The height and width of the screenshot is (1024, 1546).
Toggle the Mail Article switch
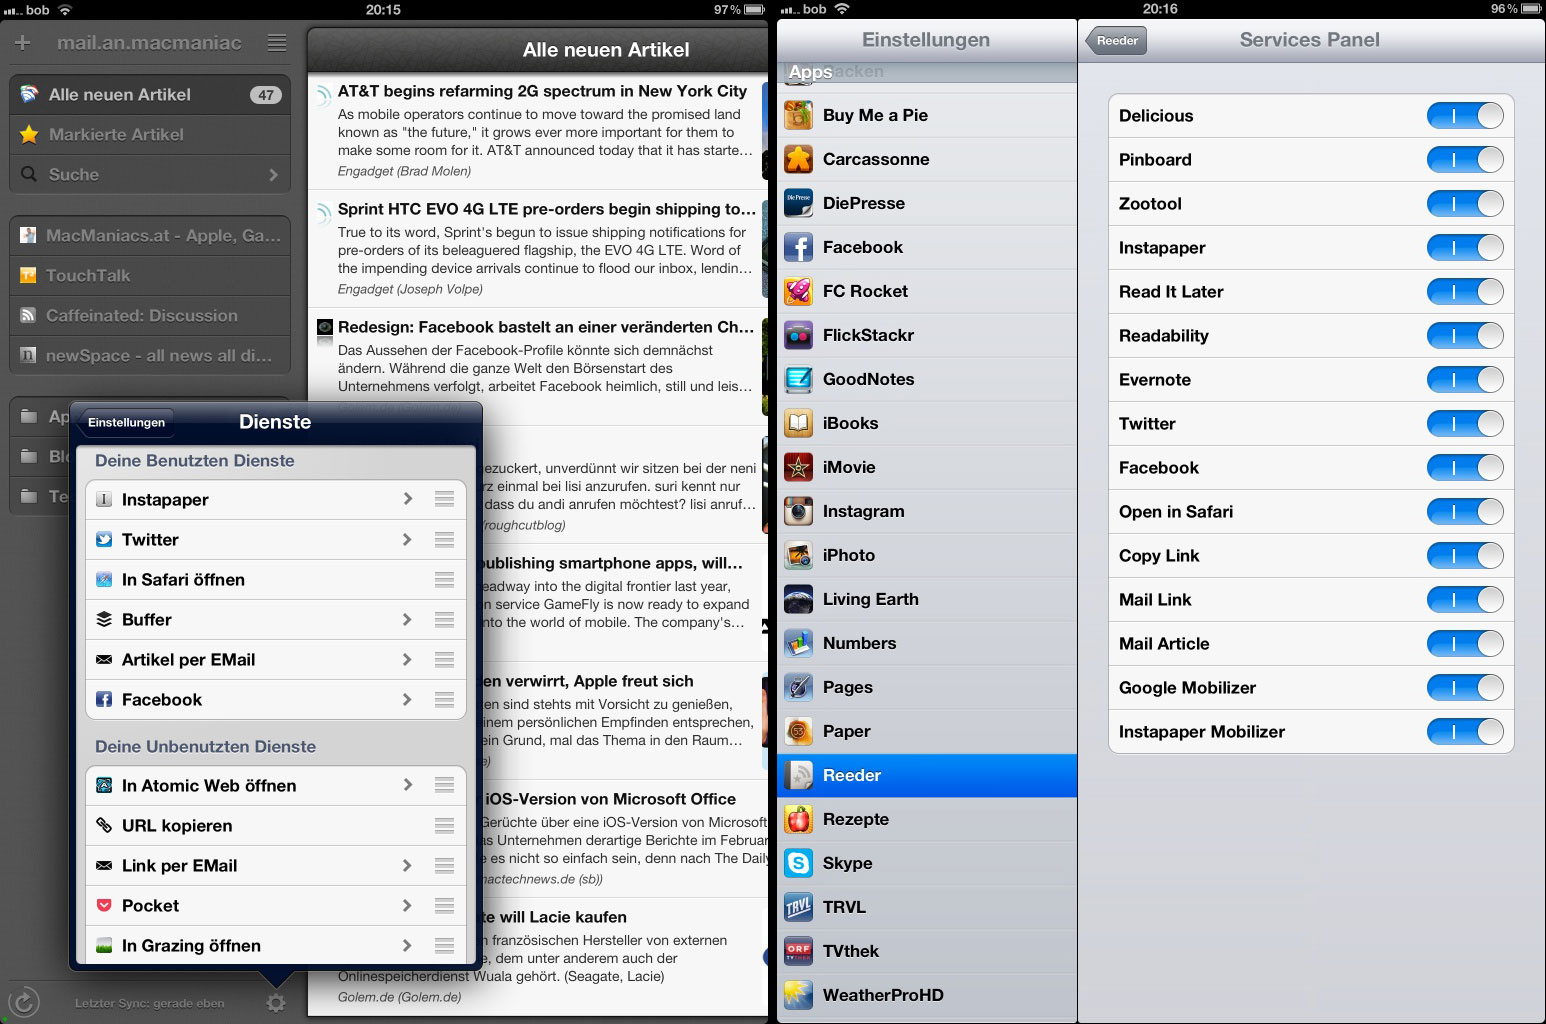tap(1465, 644)
